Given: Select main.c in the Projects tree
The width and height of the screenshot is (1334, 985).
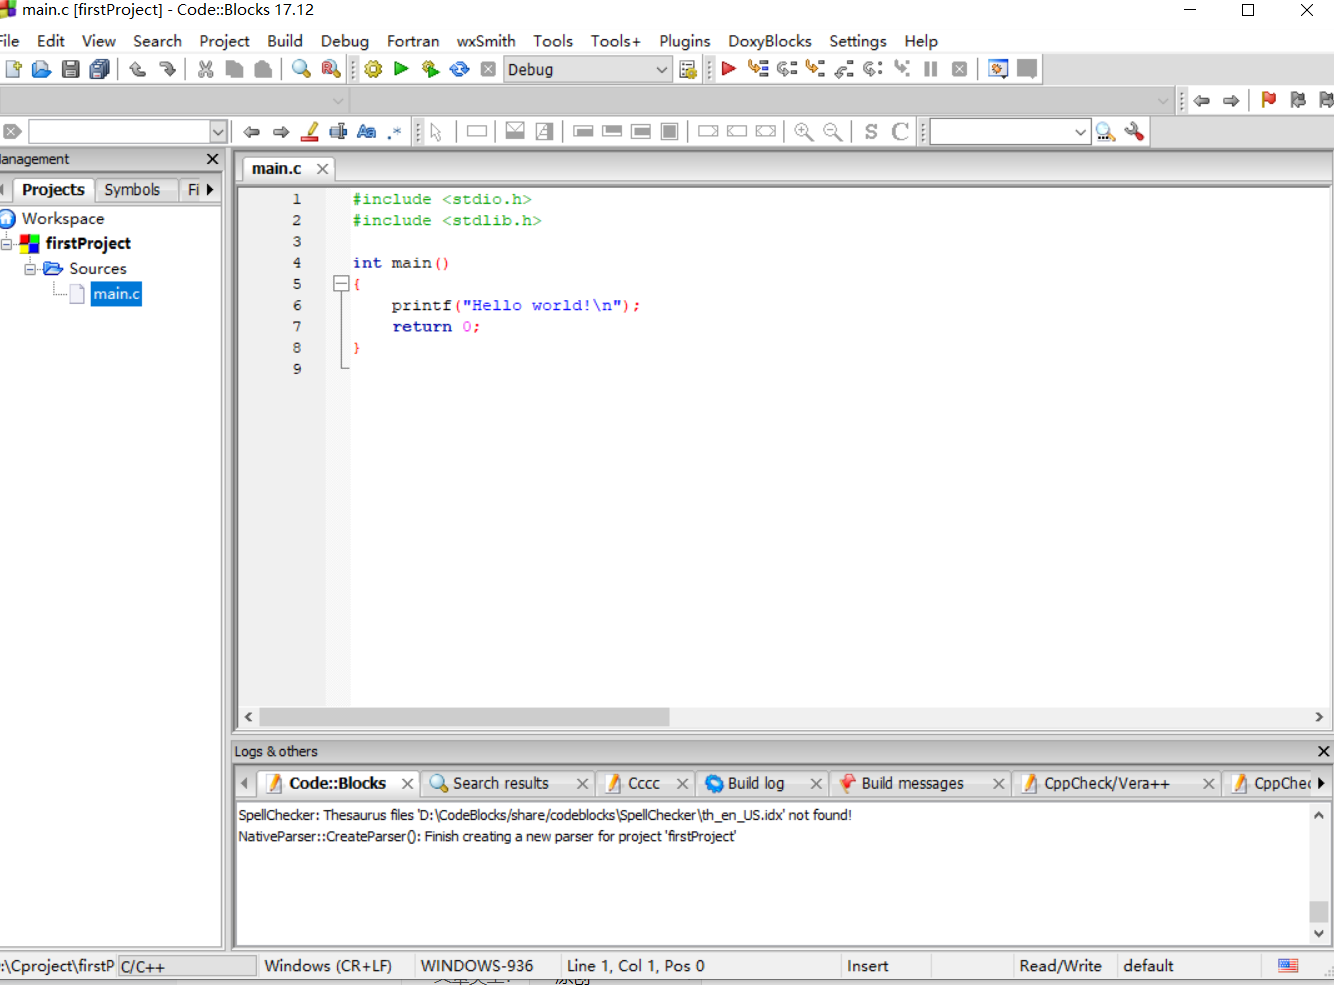Looking at the screenshot, I should pos(115,294).
